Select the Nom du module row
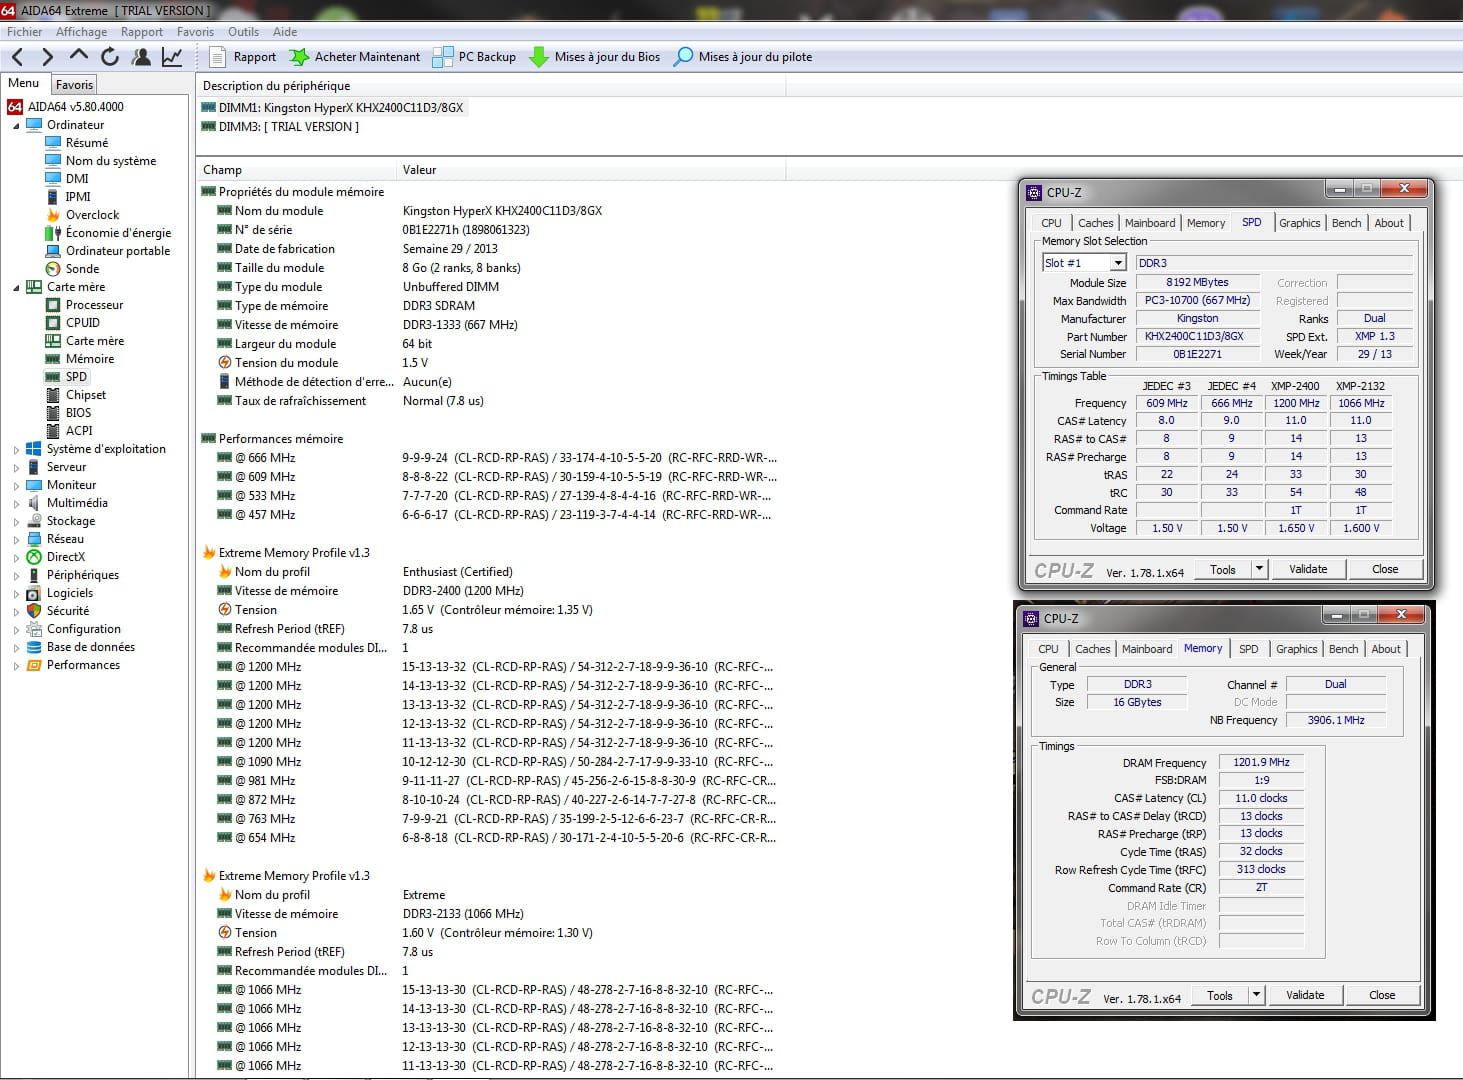Screen dimensions: 1463x1080 click(x=490, y=211)
